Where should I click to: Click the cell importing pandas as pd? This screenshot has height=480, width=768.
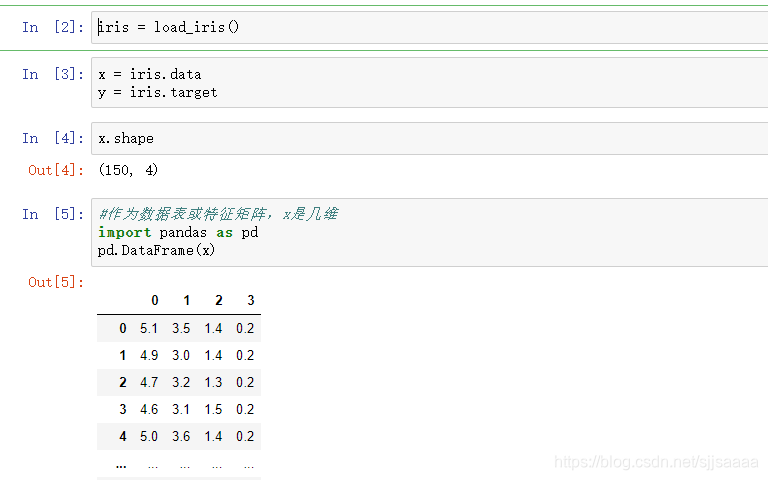[430, 233]
